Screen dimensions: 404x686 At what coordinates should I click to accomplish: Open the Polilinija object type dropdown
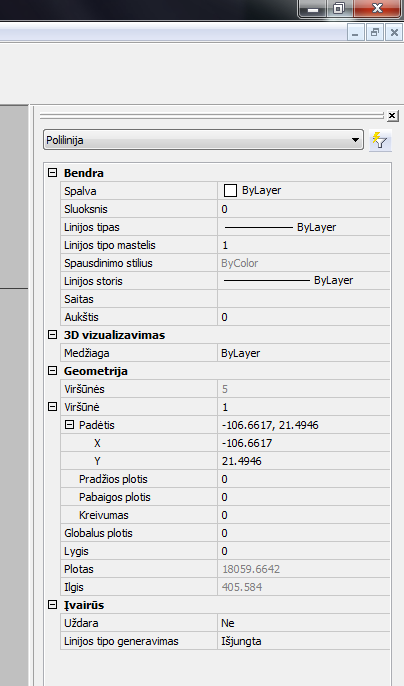[x=203, y=140]
